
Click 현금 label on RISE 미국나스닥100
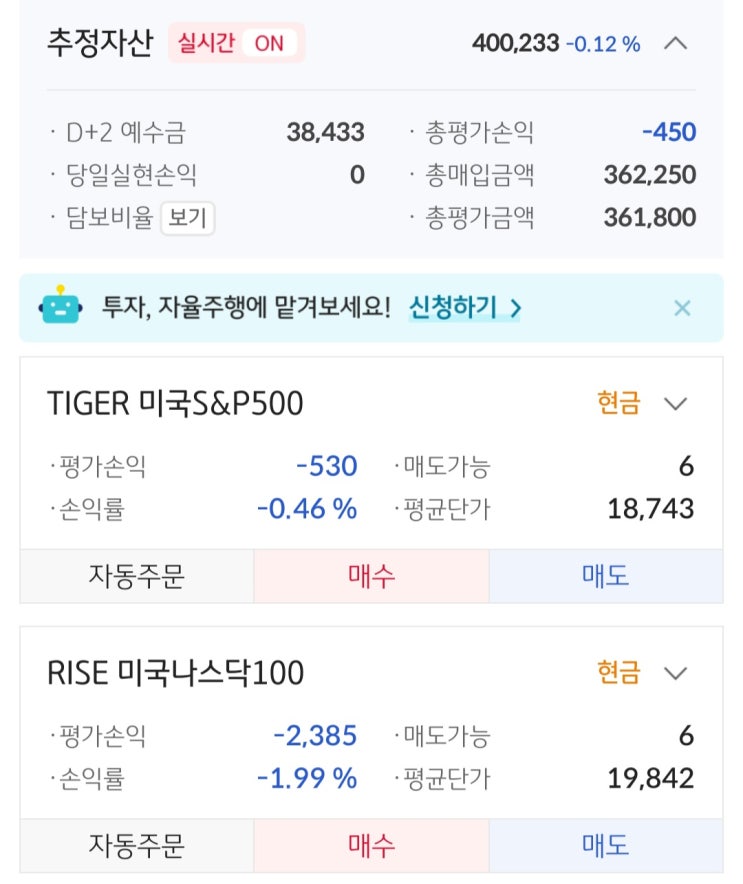pyautogui.click(x=618, y=673)
